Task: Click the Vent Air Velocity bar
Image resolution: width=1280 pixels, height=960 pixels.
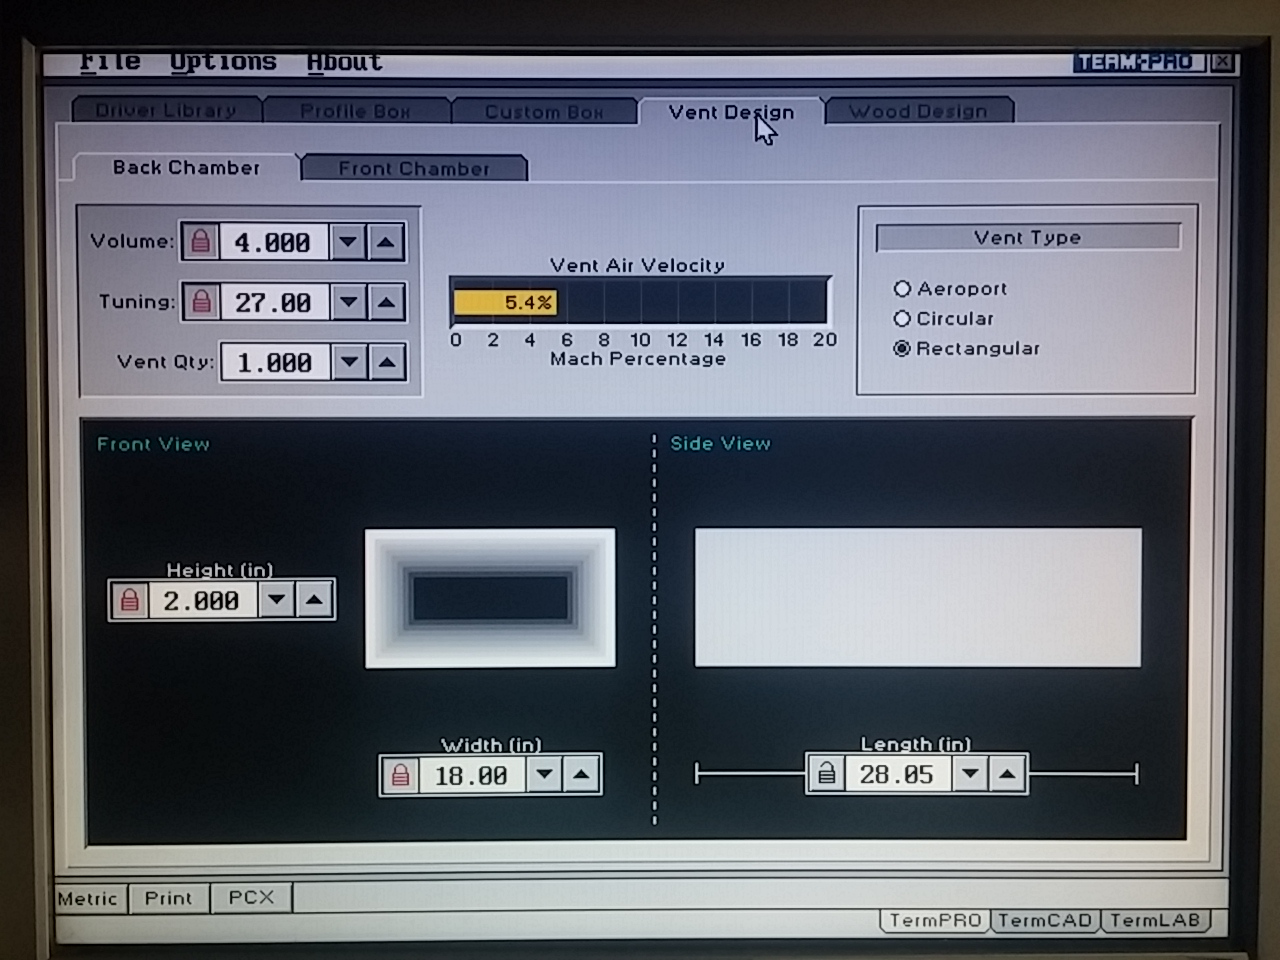Action: point(640,302)
